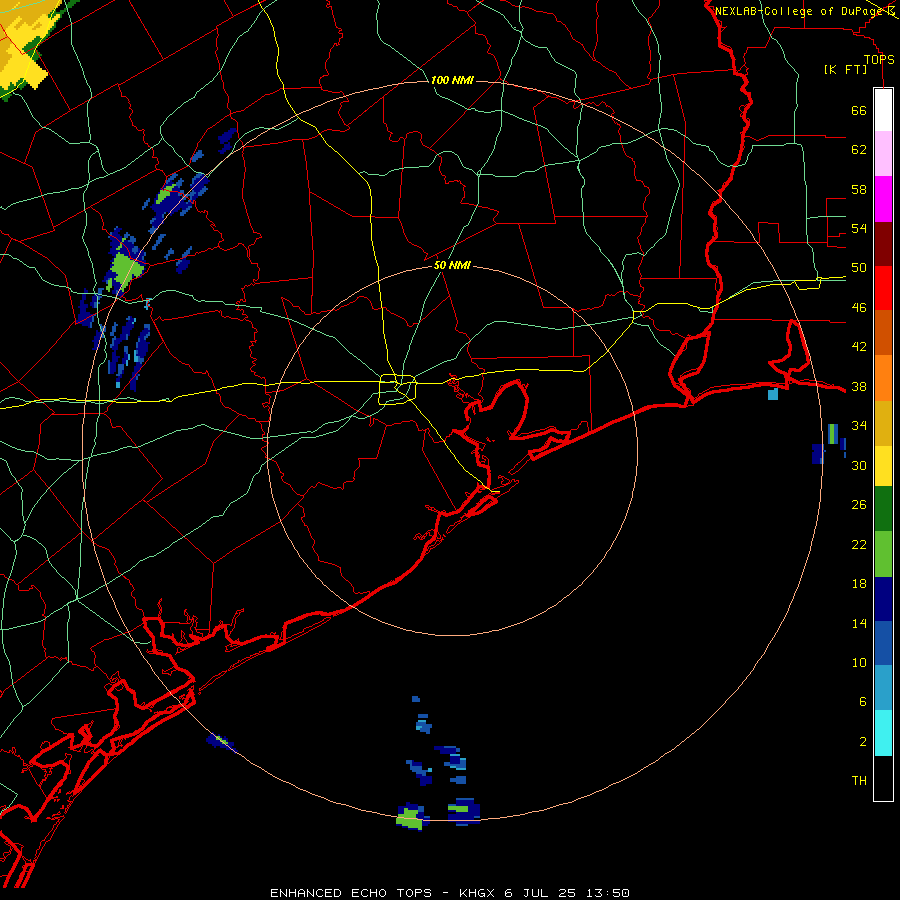The width and height of the screenshot is (900, 900).
Task: Click the navy legend swatch between 14 and 18
Action: point(883,599)
